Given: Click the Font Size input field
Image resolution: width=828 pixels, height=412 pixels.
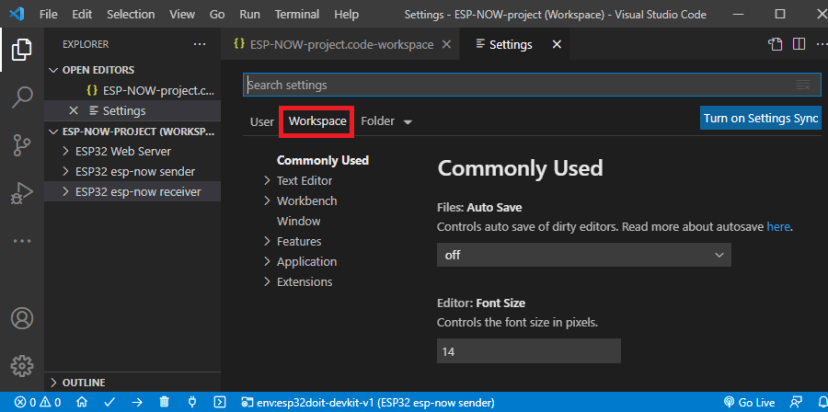Looking at the screenshot, I should point(528,351).
